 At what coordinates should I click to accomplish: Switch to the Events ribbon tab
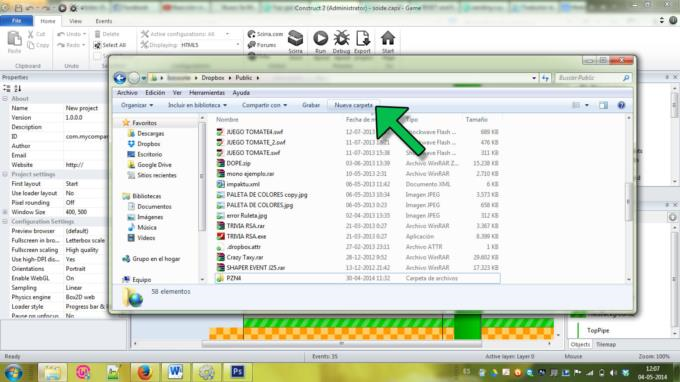coord(104,21)
